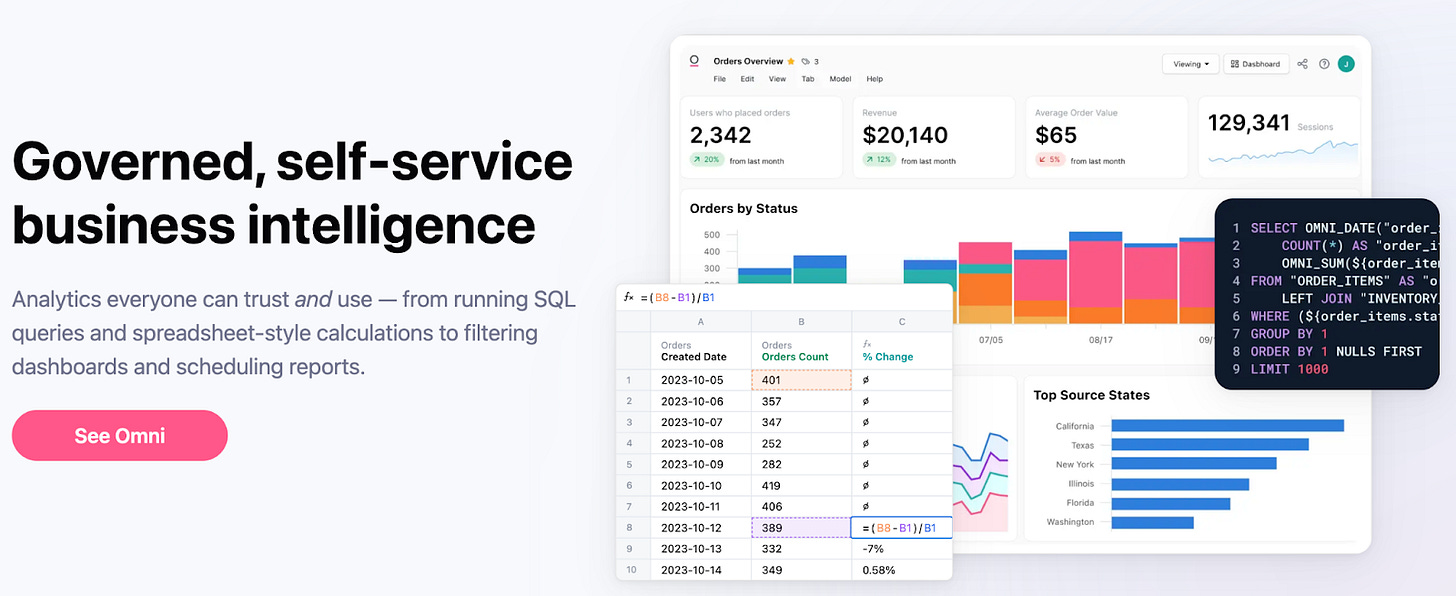Open the Tab menu

(x=808, y=79)
